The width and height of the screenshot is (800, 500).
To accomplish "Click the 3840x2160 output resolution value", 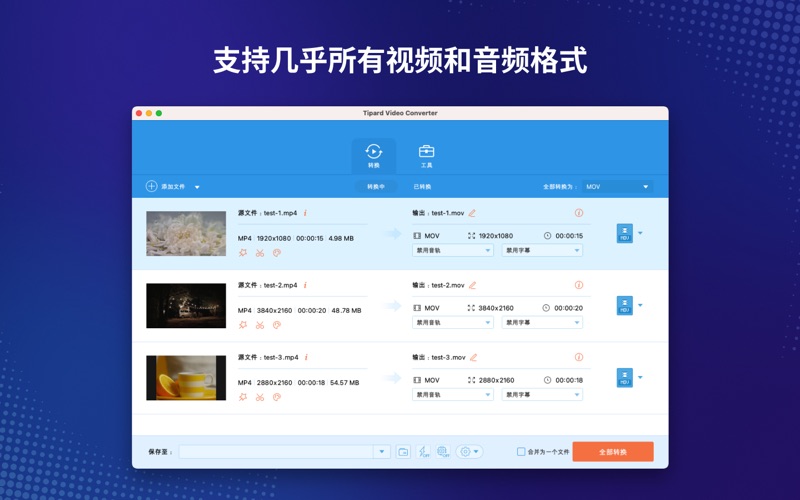I will click(496, 308).
